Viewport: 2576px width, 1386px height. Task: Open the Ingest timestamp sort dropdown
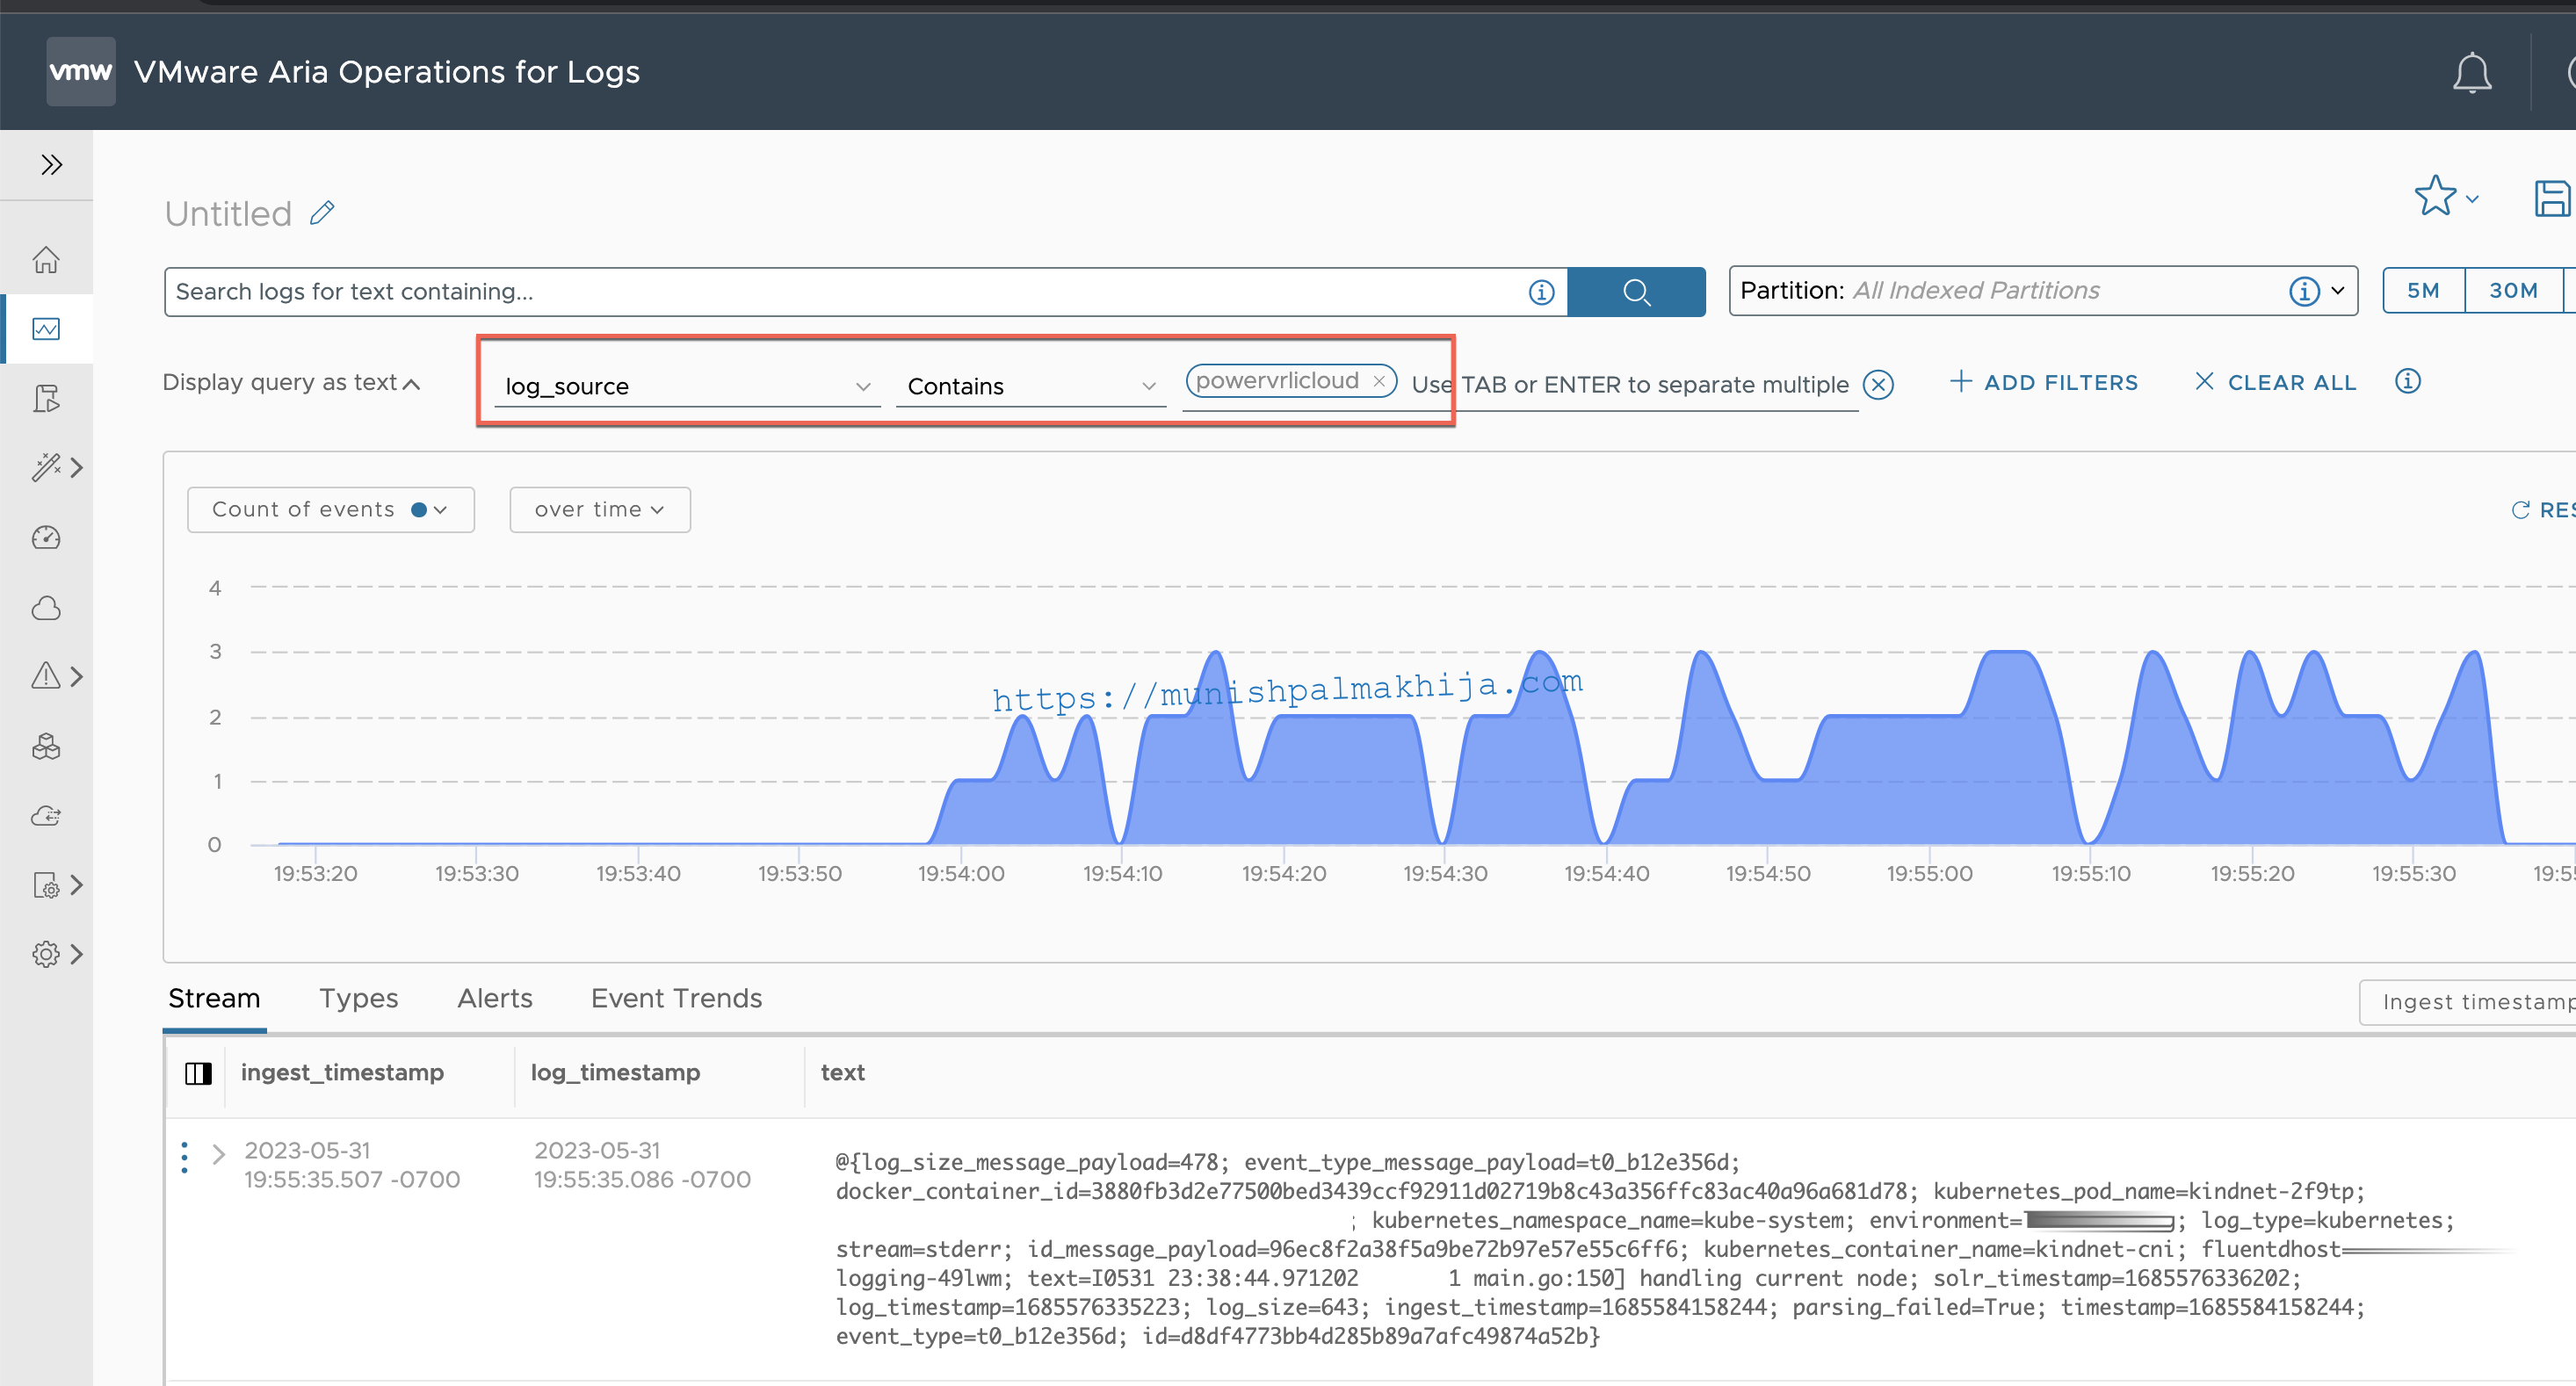(x=2468, y=1002)
